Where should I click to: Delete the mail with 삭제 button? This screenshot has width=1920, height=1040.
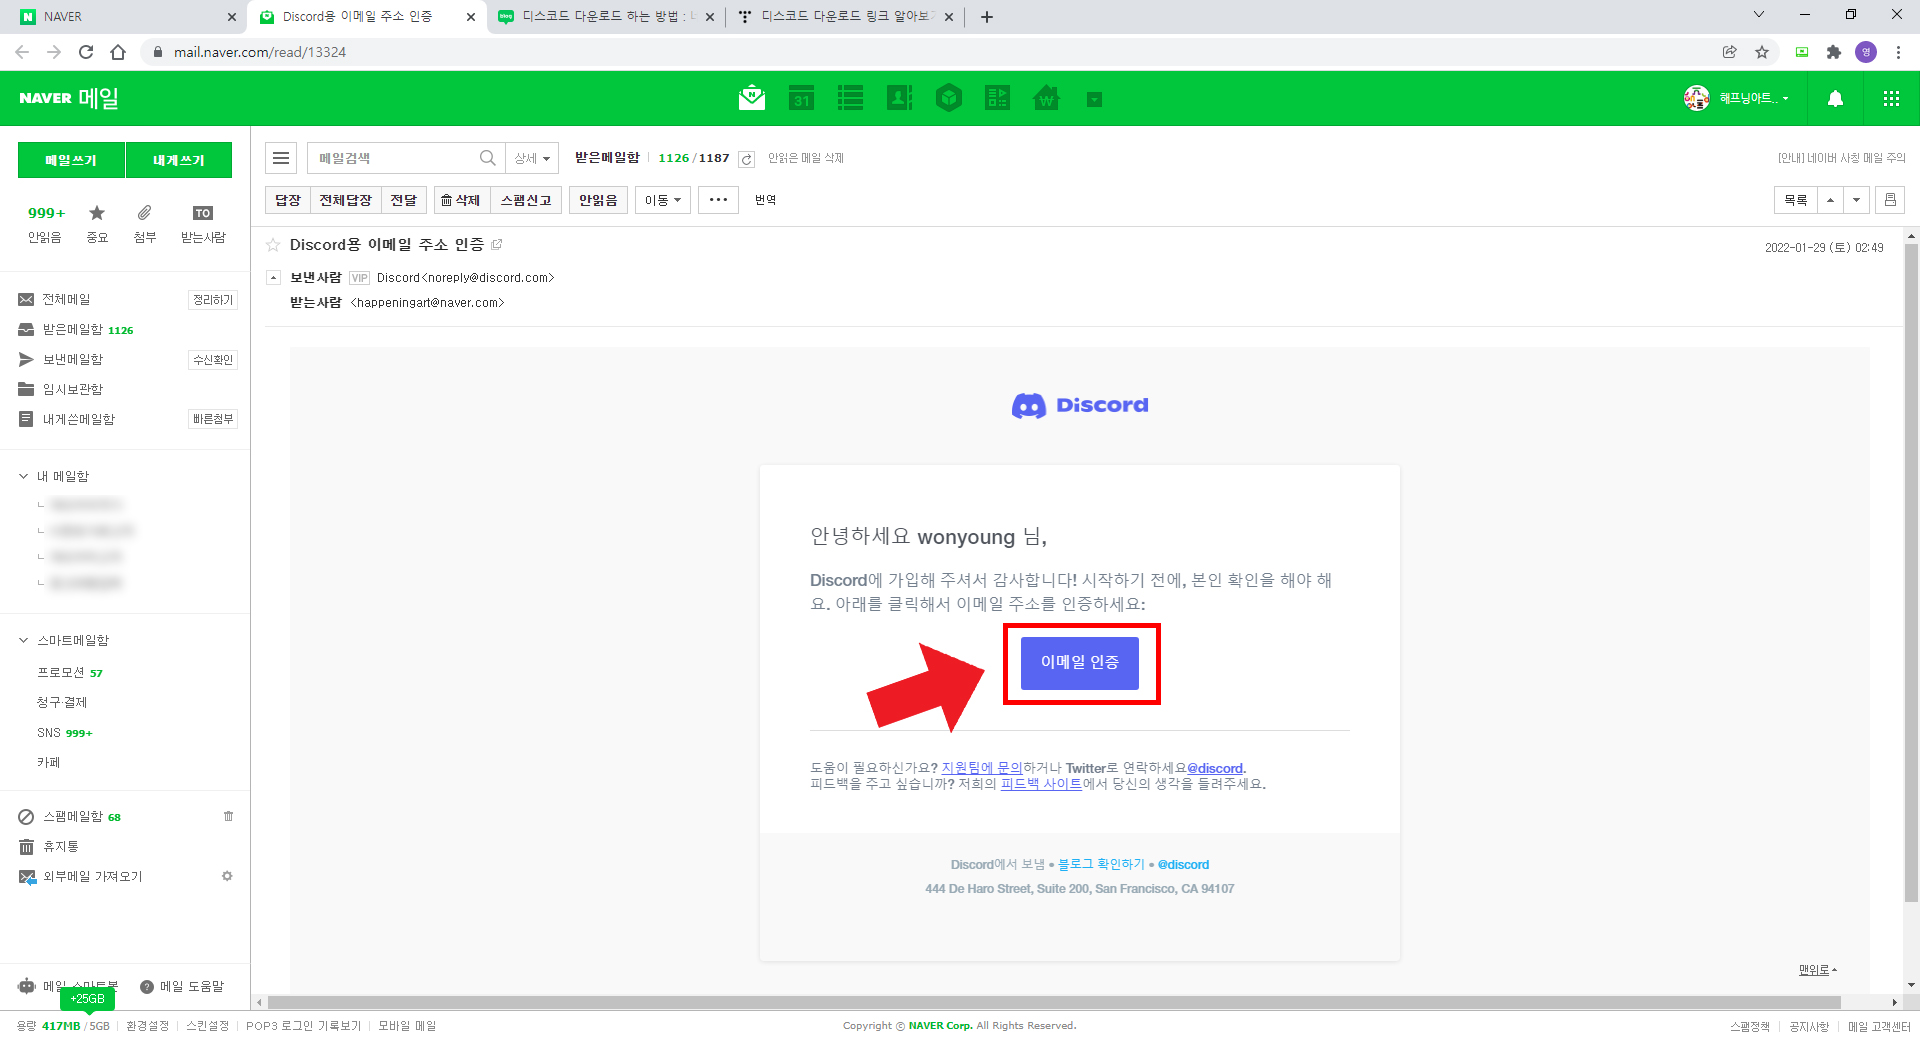tap(461, 200)
